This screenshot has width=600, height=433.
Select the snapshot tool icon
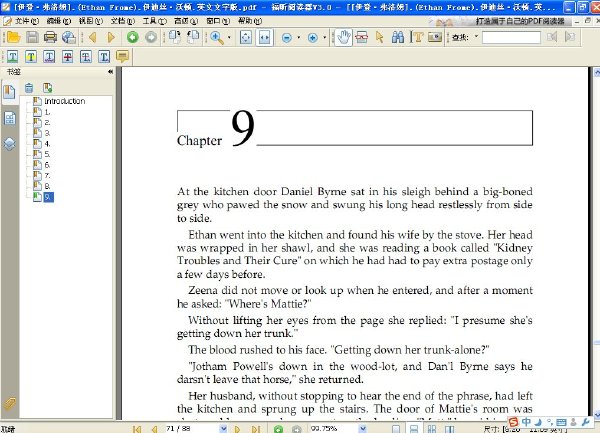point(362,37)
